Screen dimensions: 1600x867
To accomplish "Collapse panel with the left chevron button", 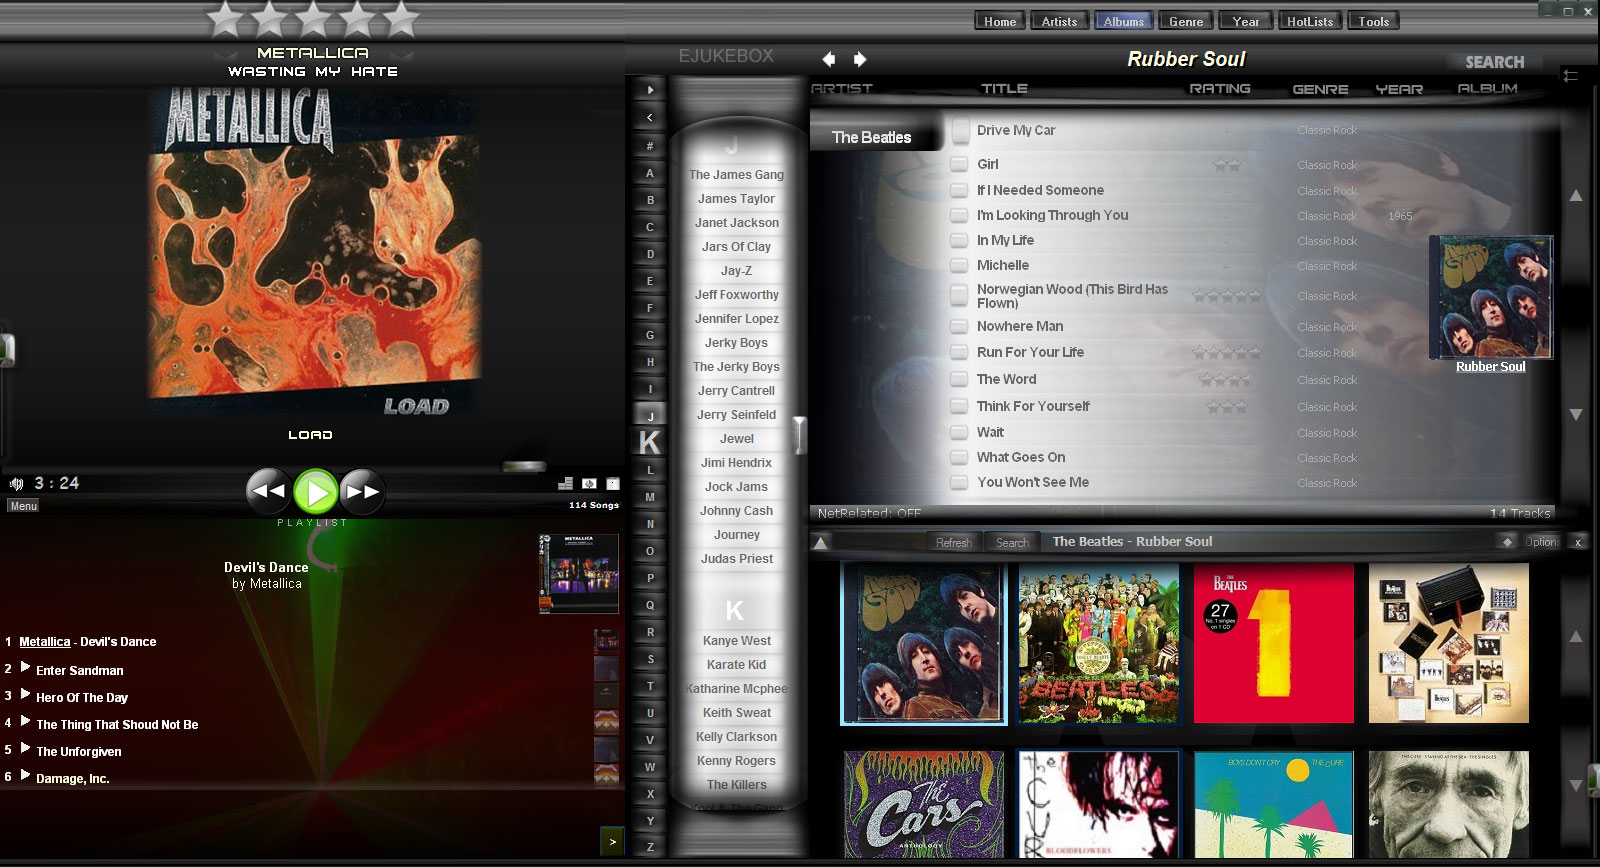I will [x=650, y=117].
